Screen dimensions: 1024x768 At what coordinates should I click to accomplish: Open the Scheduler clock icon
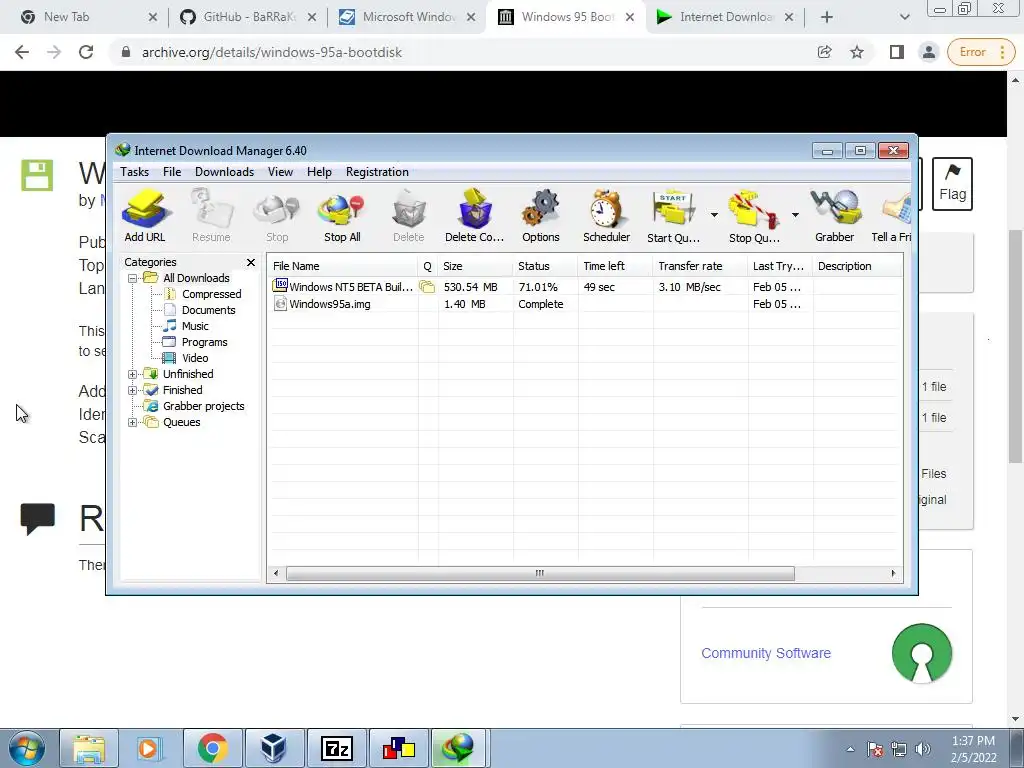pos(607,216)
